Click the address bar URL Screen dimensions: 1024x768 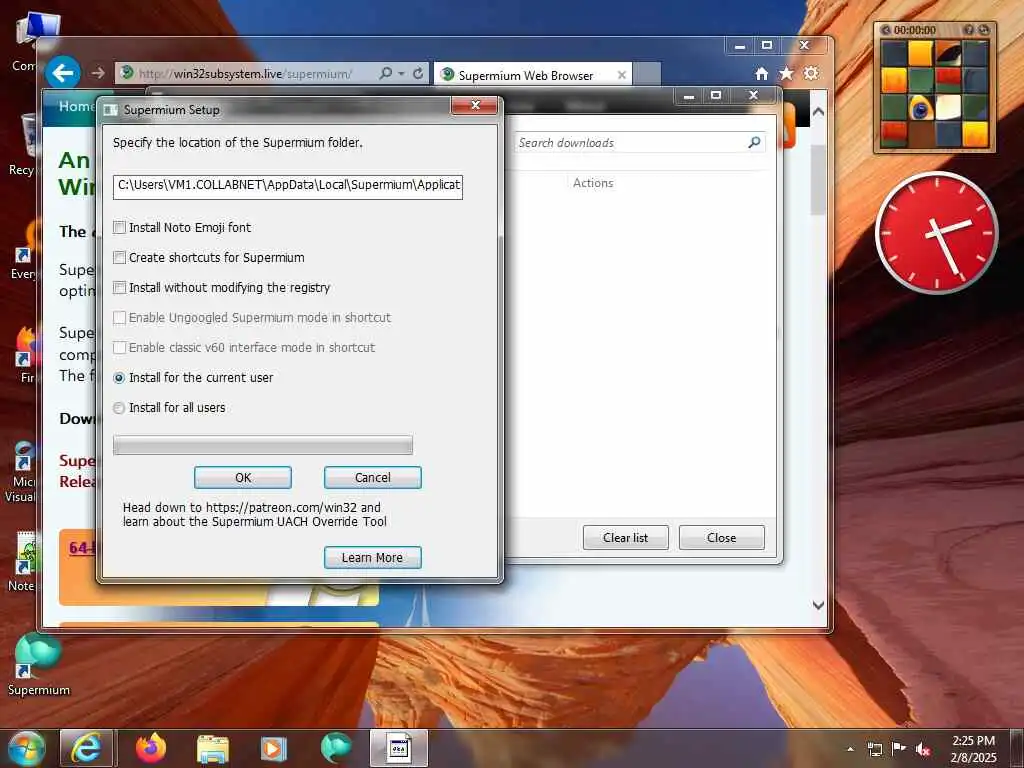coord(245,74)
